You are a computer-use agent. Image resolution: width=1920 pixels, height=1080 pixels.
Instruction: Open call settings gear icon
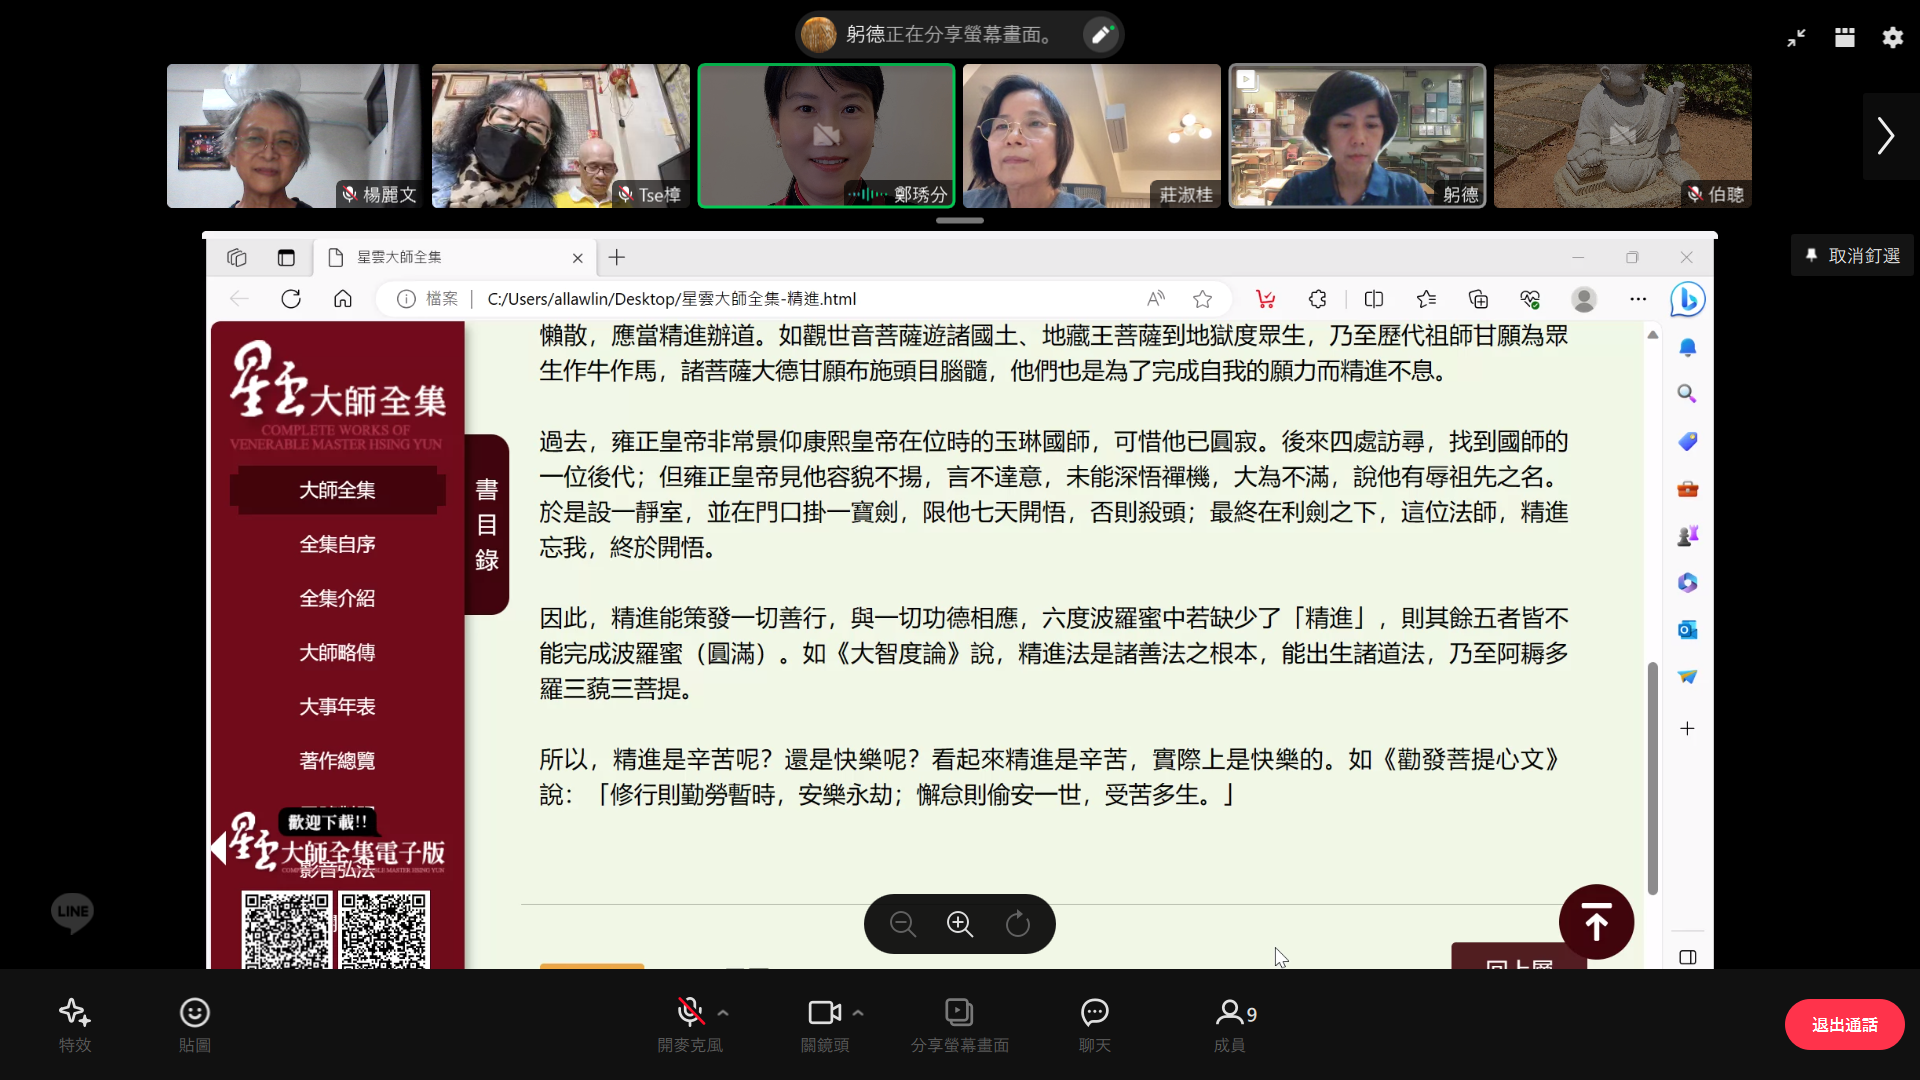[1893, 38]
